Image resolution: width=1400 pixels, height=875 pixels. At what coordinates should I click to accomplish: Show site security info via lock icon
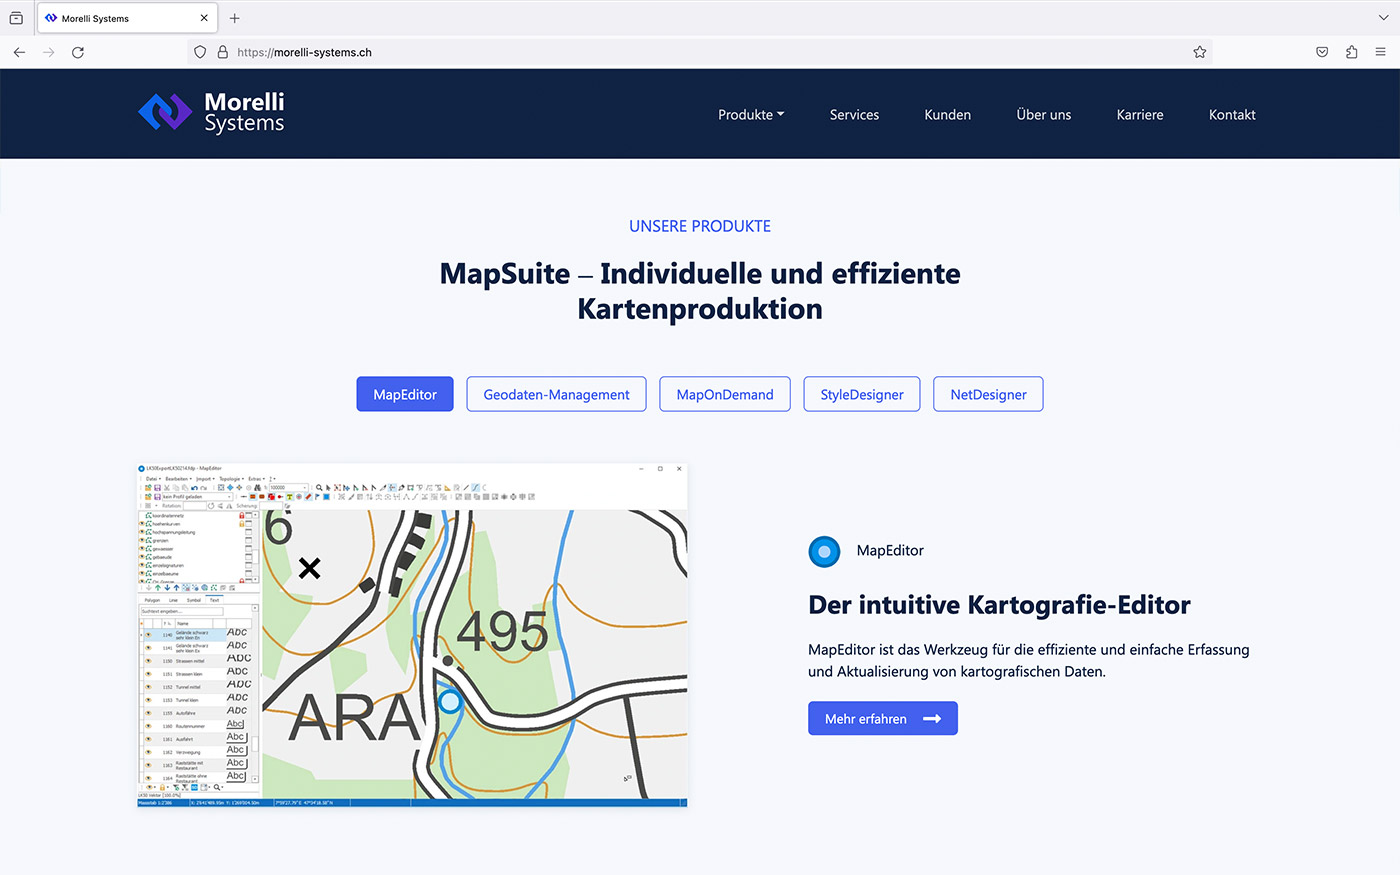(222, 52)
